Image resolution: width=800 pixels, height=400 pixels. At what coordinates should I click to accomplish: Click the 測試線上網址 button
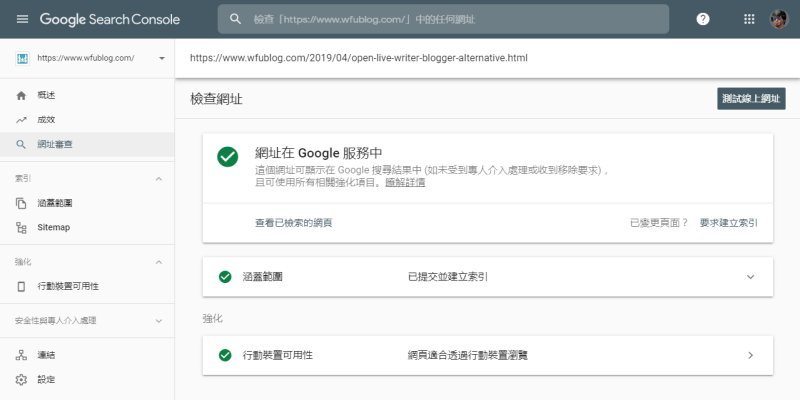click(x=751, y=99)
